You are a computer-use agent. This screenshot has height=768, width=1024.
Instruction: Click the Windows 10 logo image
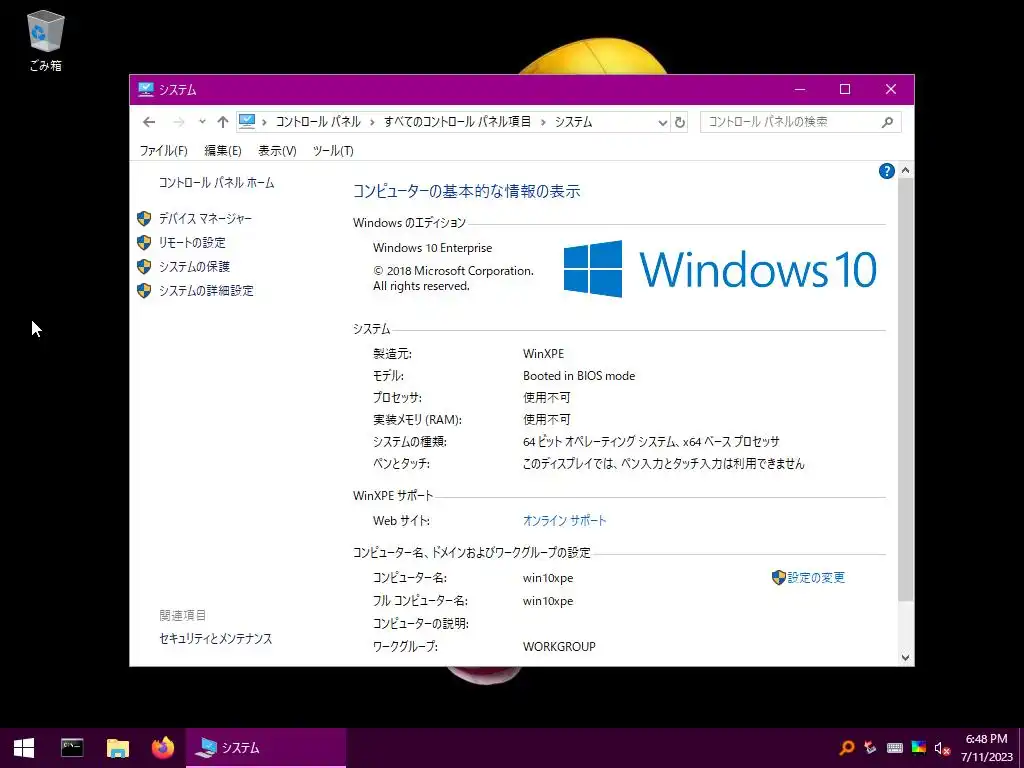click(x=720, y=269)
